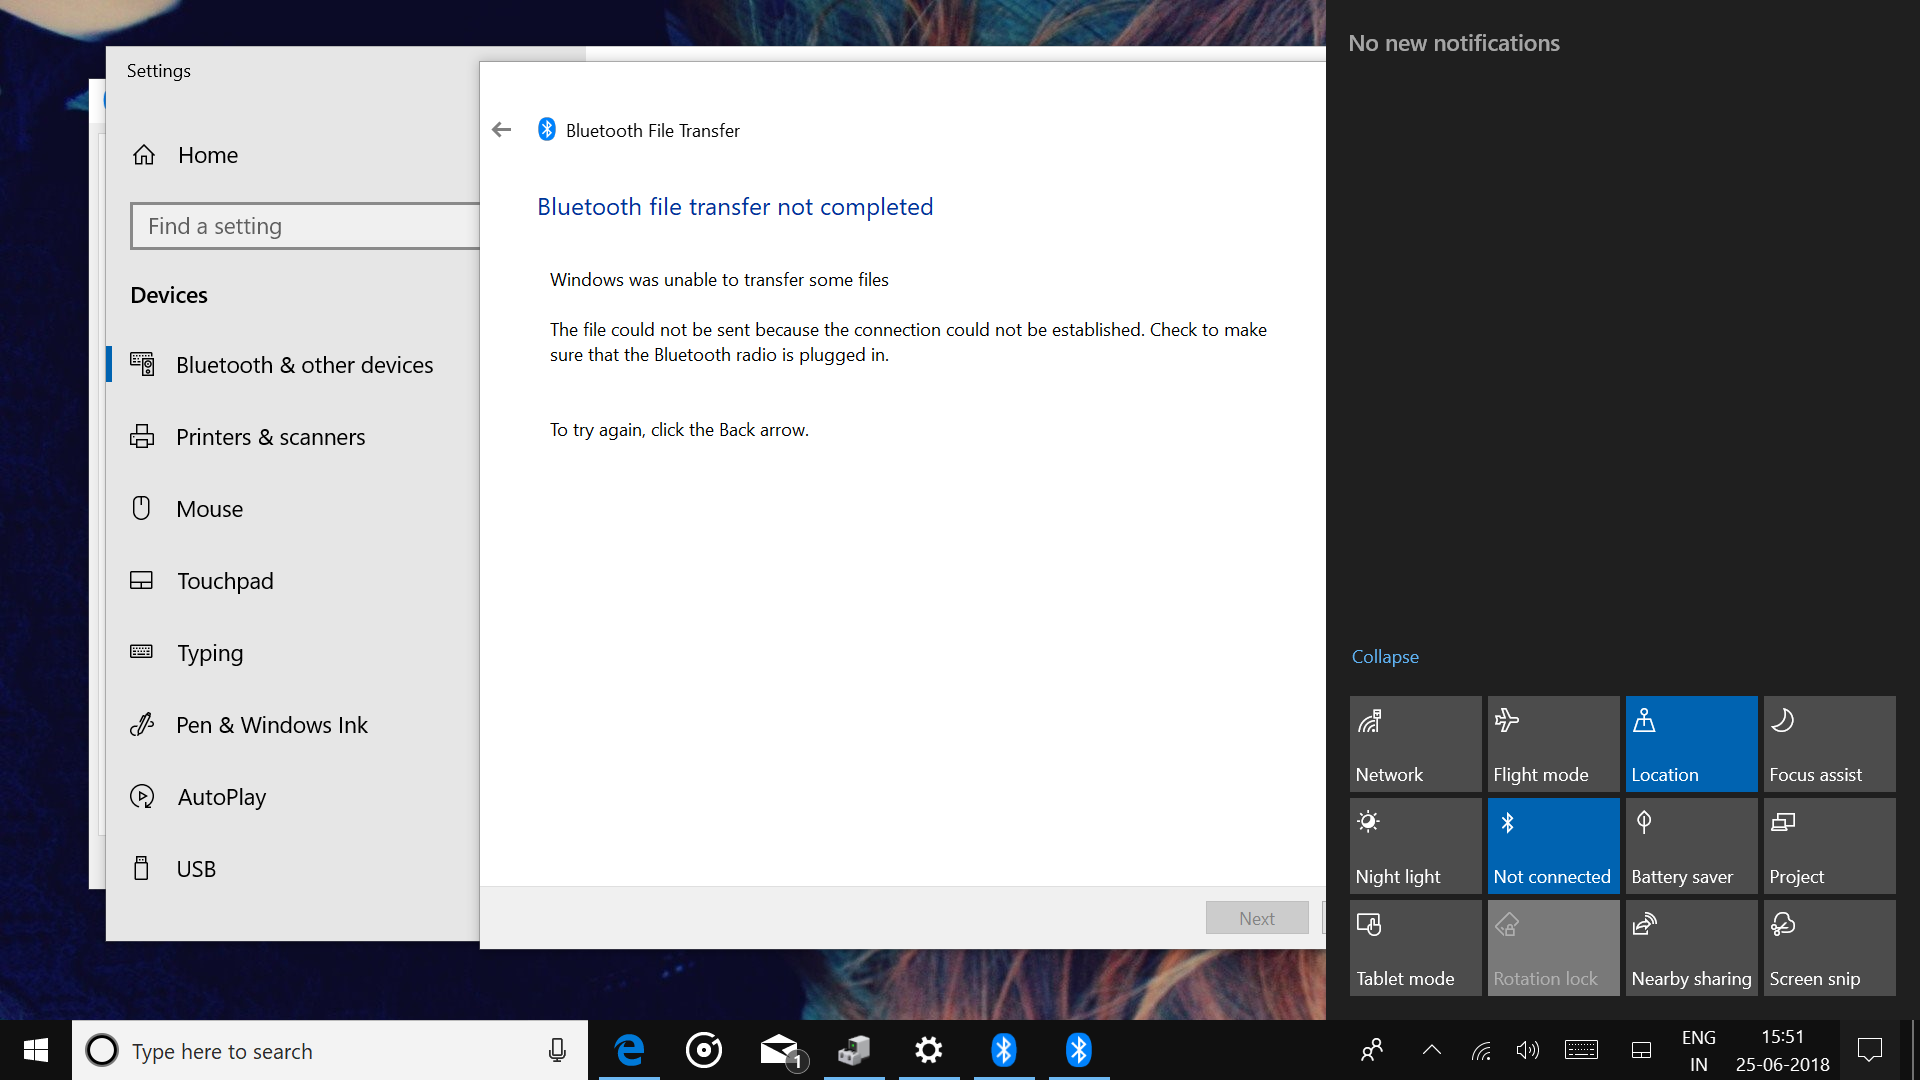Click the Bluetooth icon in taskbar
This screenshot has height=1080, width=1920.
pyautogui.click(x=1005, y=1050)
